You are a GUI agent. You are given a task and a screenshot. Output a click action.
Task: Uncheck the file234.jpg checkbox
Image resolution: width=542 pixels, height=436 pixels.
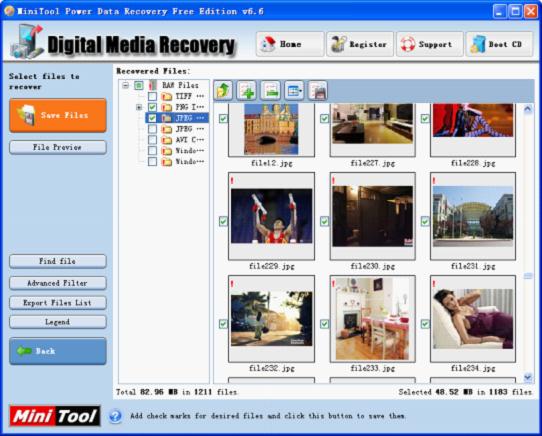tap(425, 324)
